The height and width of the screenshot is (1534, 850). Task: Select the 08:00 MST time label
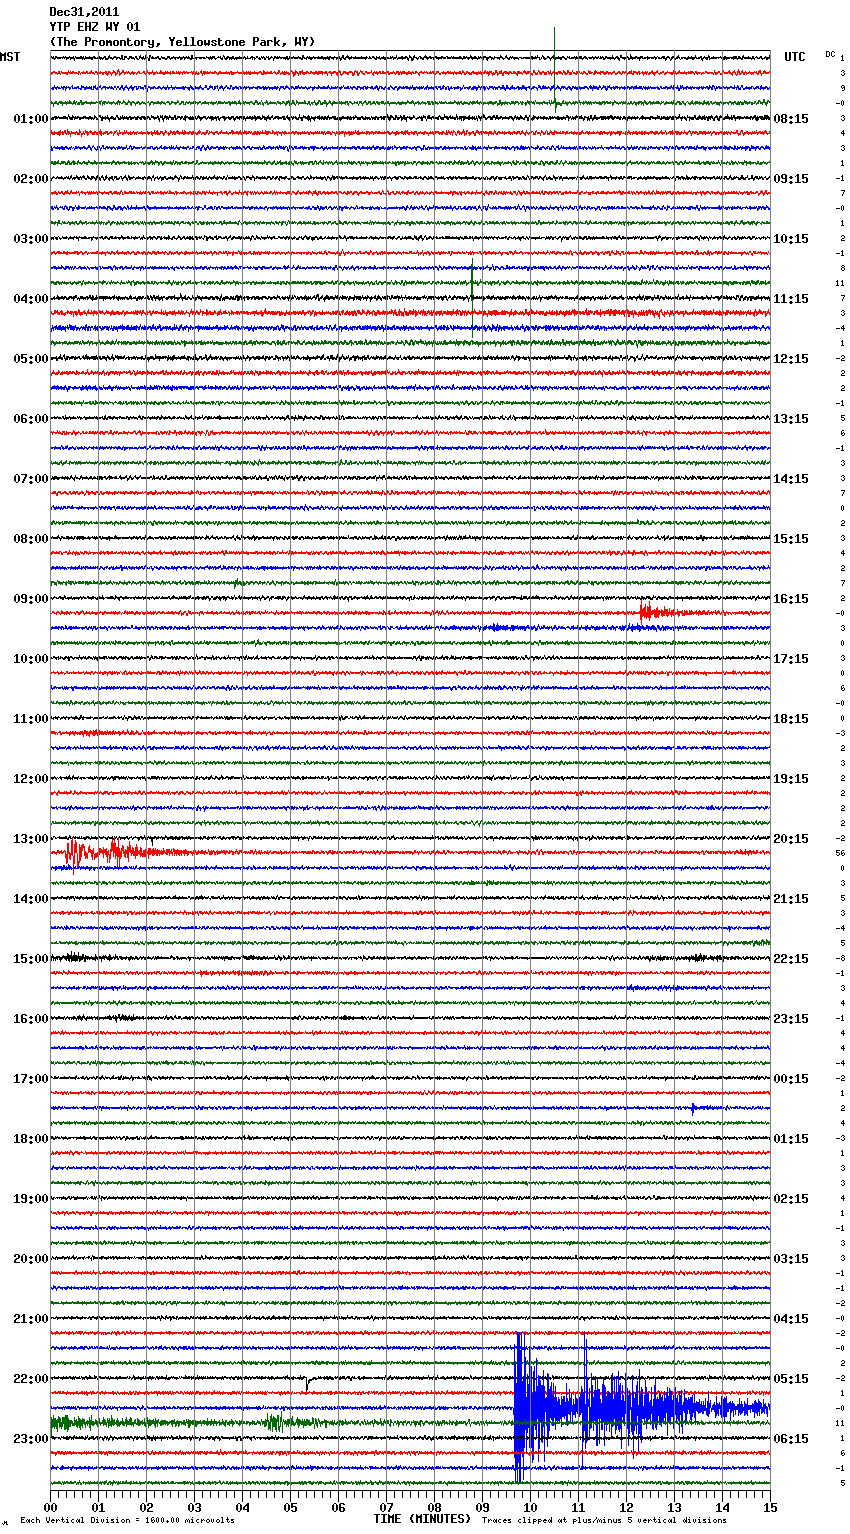coord(31,539)
